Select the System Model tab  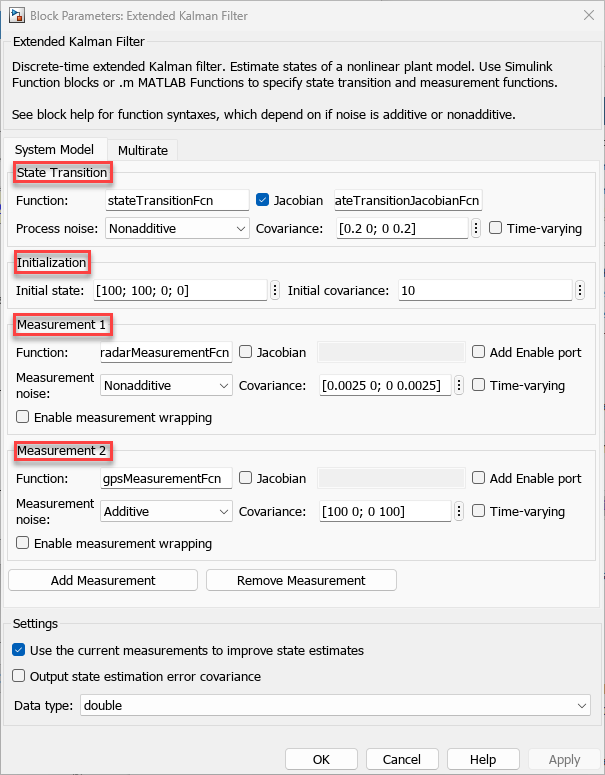[x=54, y=150]
